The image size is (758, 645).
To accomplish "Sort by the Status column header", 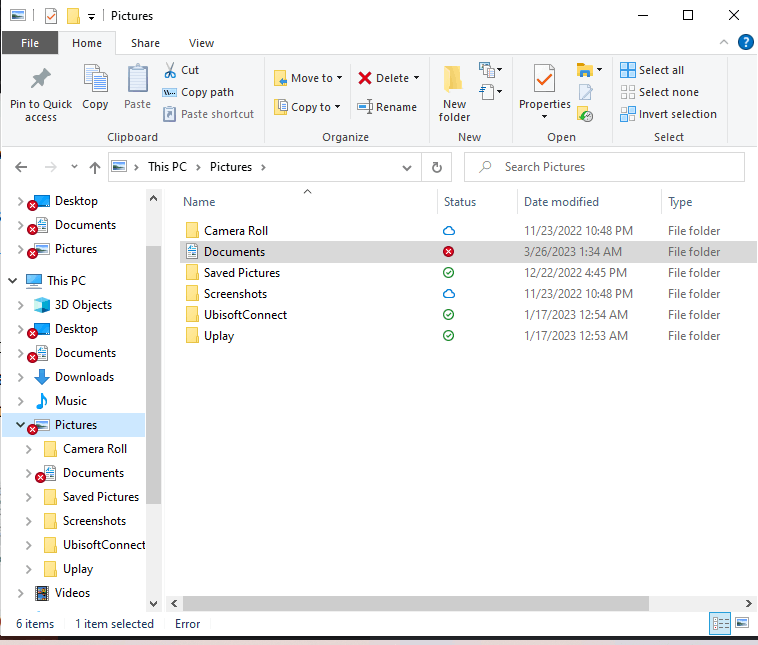I will tap(460, 202).
